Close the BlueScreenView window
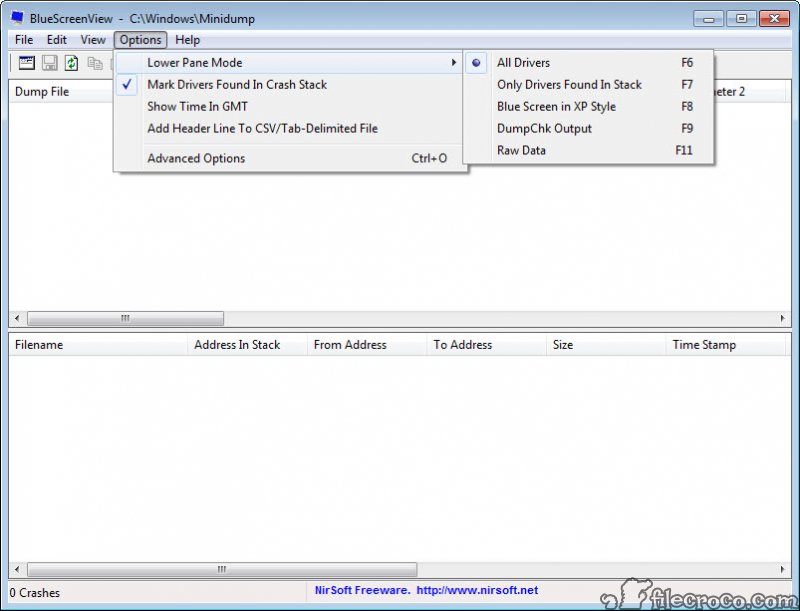Screen dimensions: 800x611 pos(774,19)
